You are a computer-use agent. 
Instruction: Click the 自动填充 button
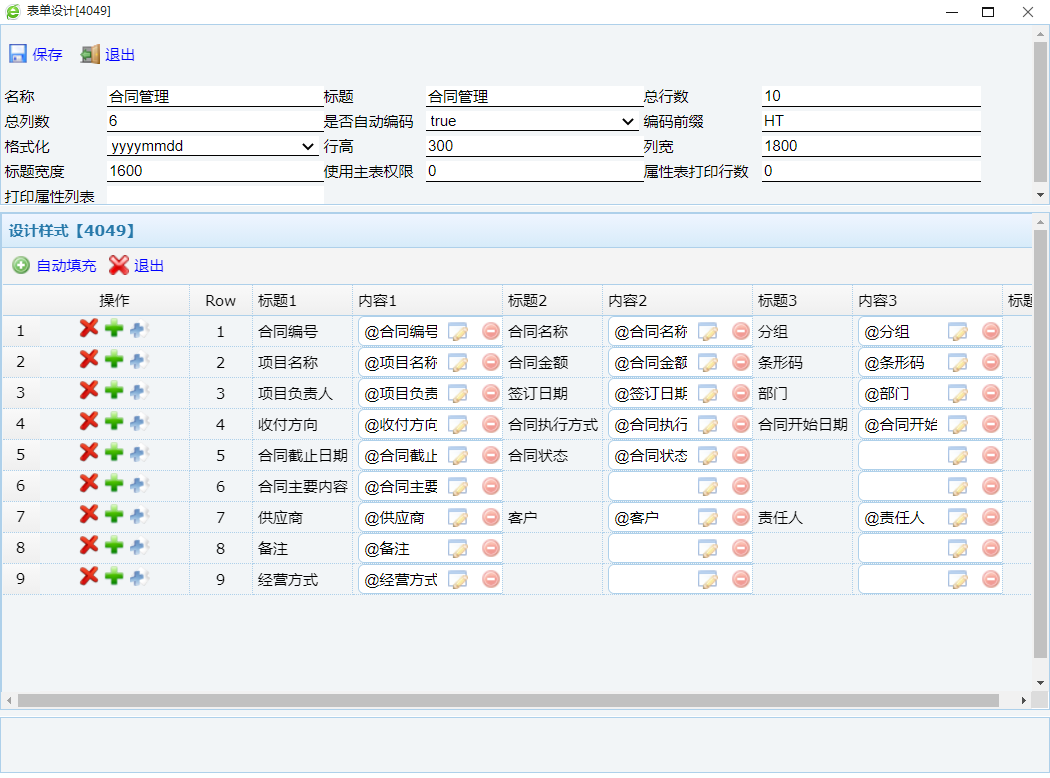[x=55, y=265]
